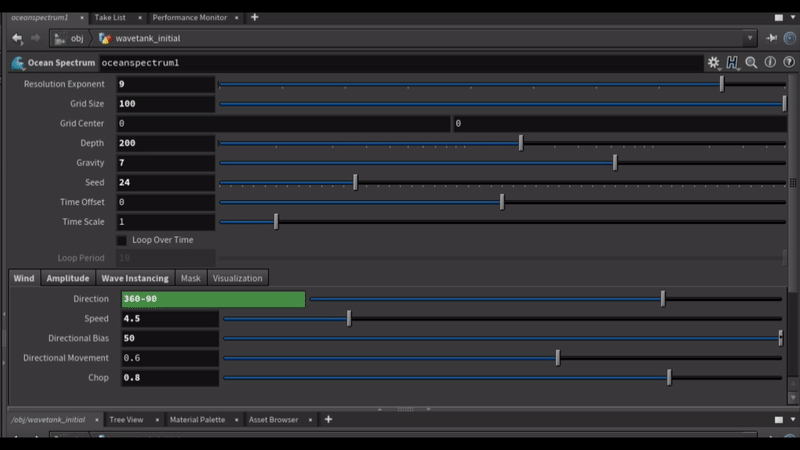Switch to the Amplitude tab
Image resolution: width=800 pixels, height=450 pixels.
point(68,278)
